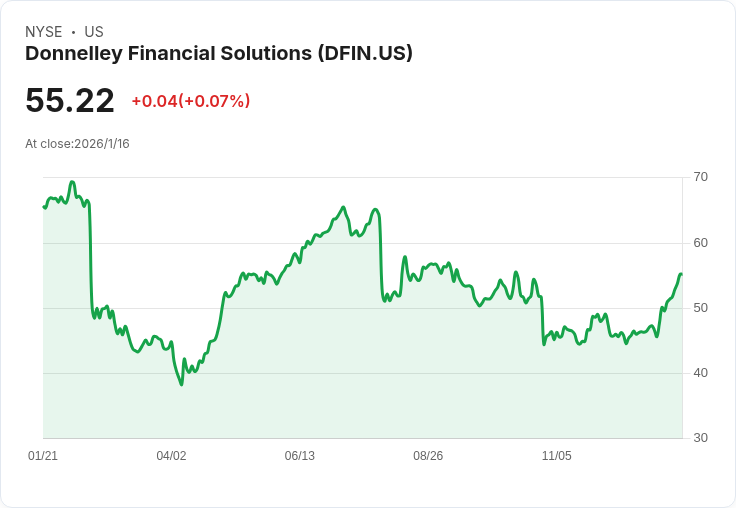Click the NYSE exchange label
This screenshot has height=508, width=736.
click(44, 32)
